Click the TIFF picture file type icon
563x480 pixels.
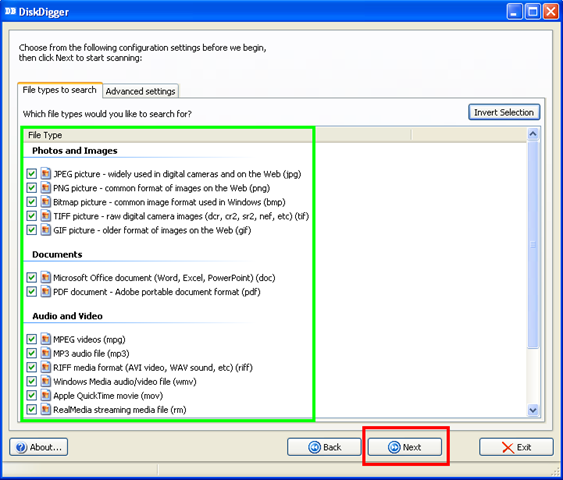tap(45, 216)
